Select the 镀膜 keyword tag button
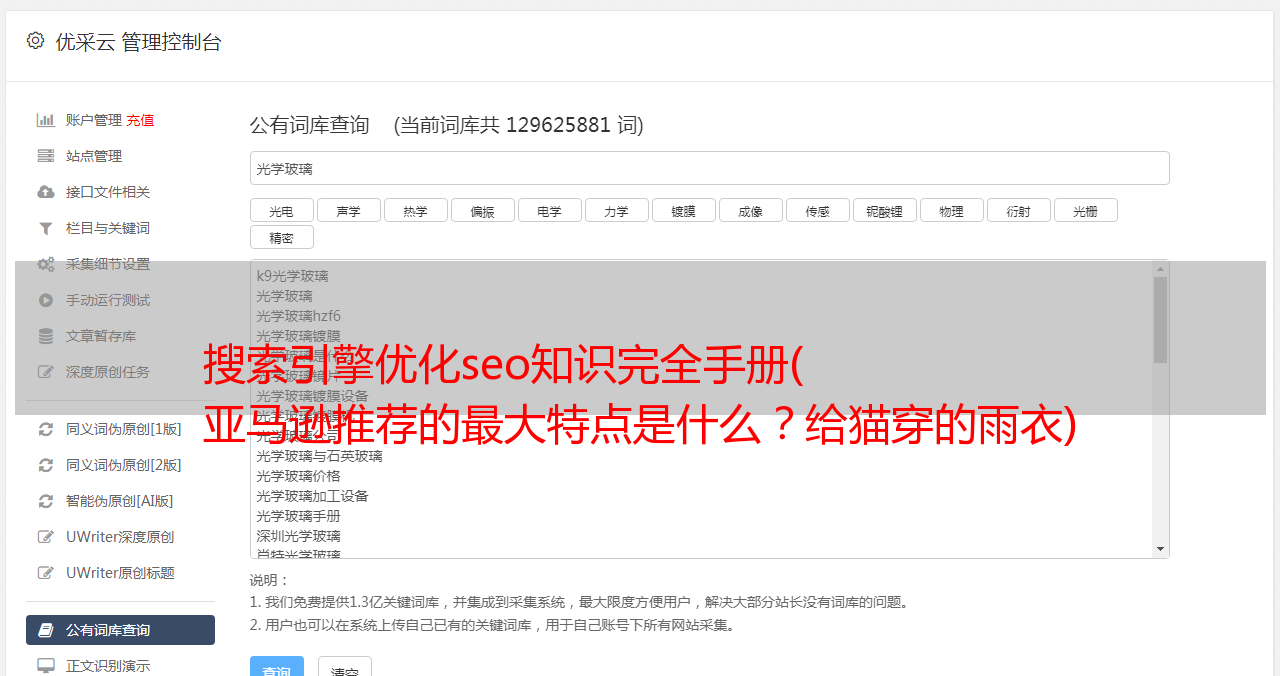Viewport: 1280px width, 676px height. [684, 210]
